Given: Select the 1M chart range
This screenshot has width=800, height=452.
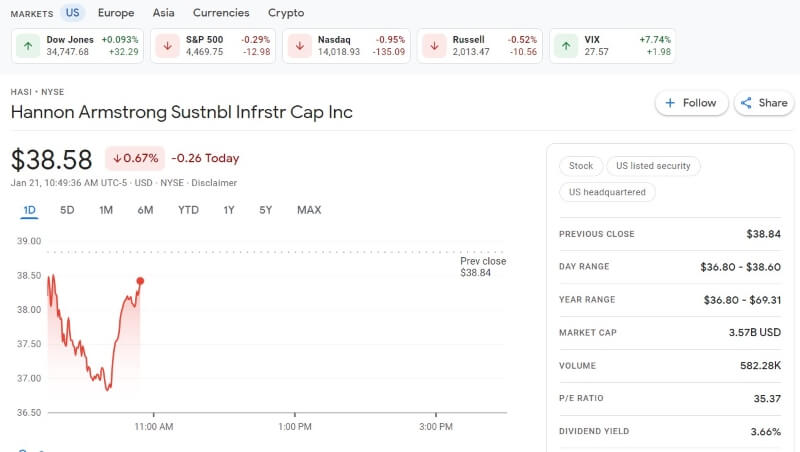Looking at the screenshot, I should [106, 210].
